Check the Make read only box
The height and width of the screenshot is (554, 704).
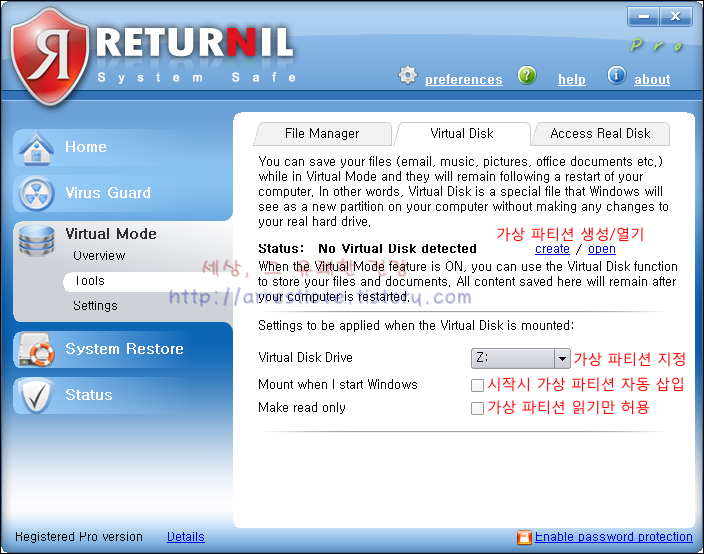point(477,409)
